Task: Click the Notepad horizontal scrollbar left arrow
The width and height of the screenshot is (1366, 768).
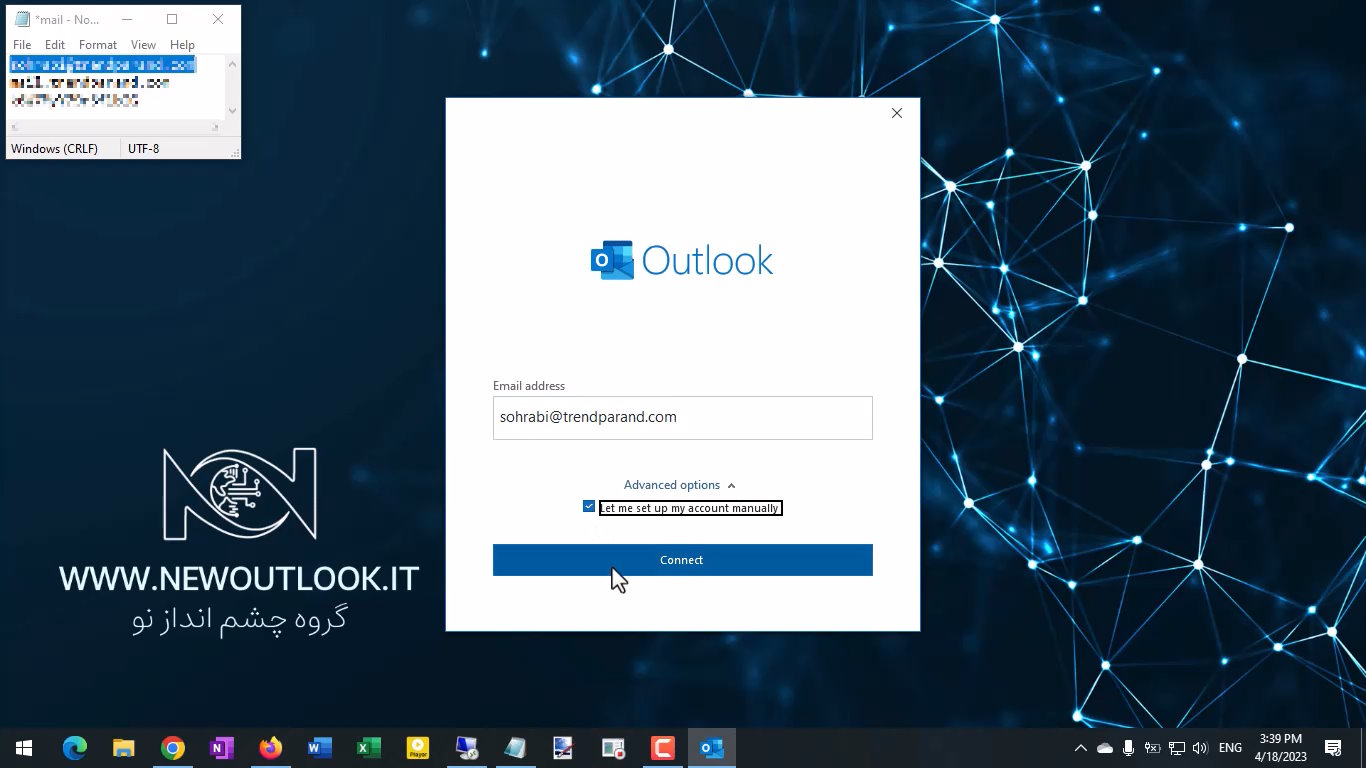Action: tap(16, 127)
